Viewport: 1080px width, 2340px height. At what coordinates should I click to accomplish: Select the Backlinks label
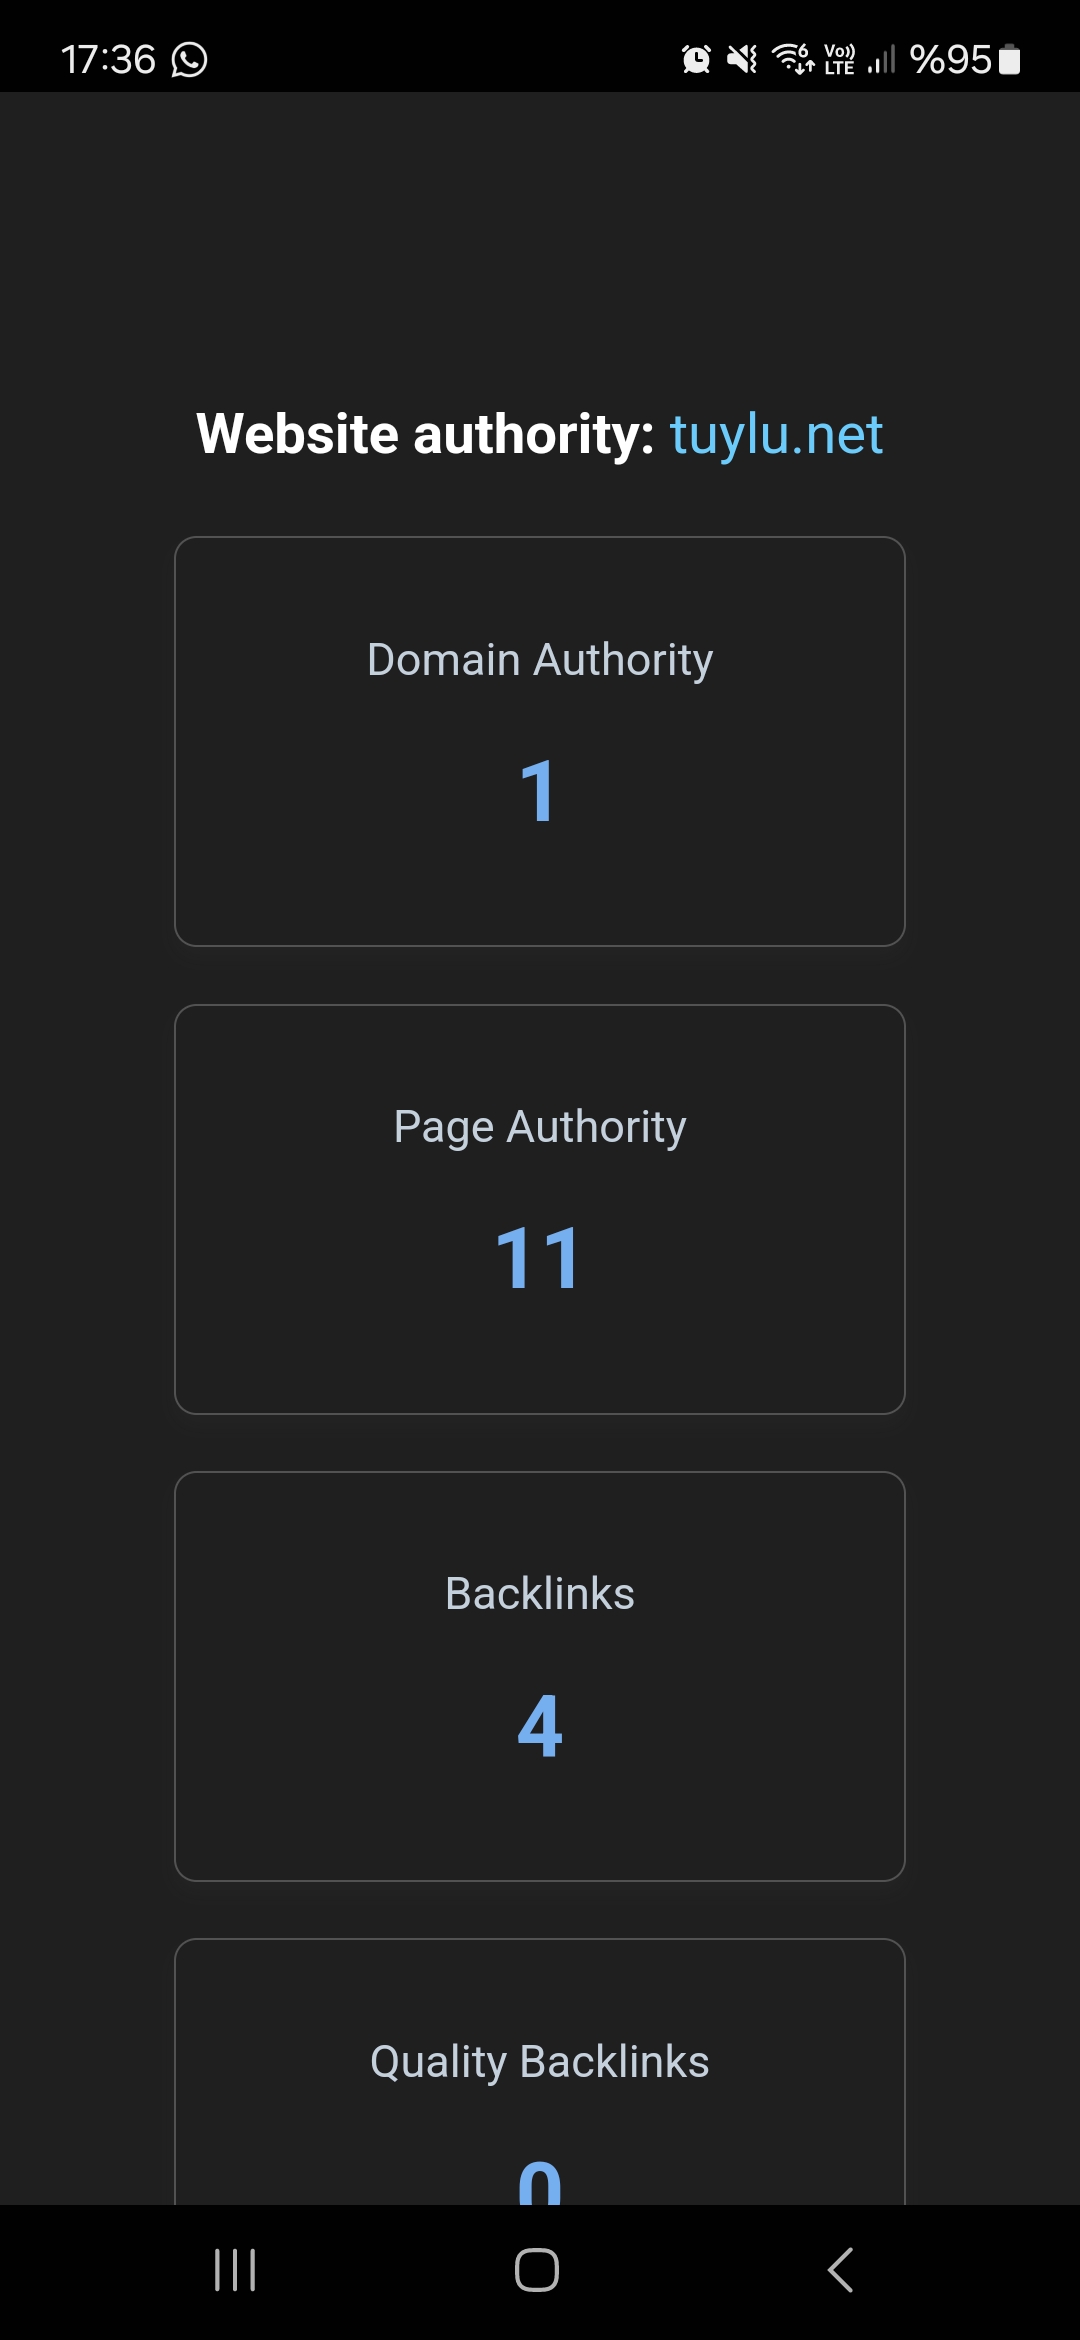pyautogui.click(x=540, y=1594)
